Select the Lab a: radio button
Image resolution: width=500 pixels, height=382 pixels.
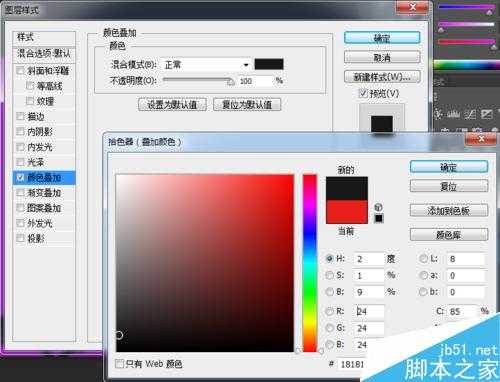[x=423, y=275]
